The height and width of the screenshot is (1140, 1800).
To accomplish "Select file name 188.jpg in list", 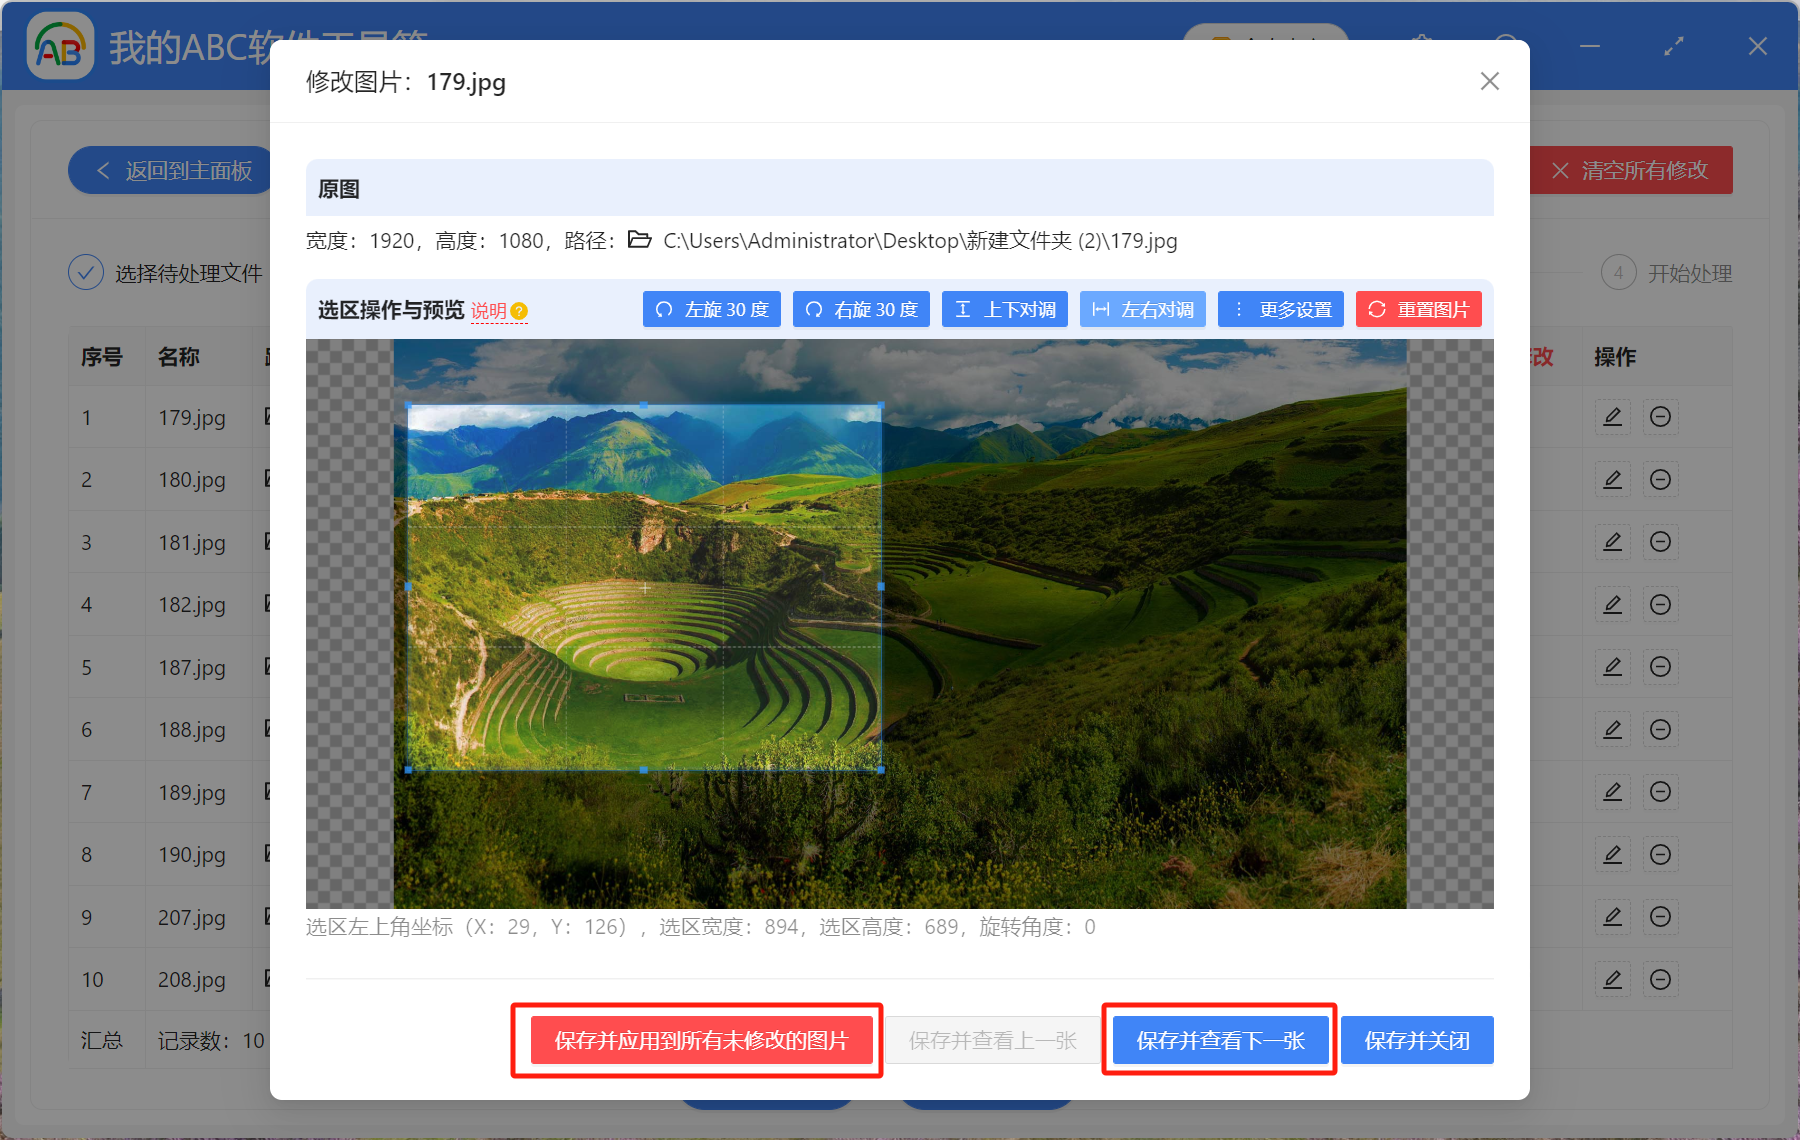I will (x=192, y=730).
